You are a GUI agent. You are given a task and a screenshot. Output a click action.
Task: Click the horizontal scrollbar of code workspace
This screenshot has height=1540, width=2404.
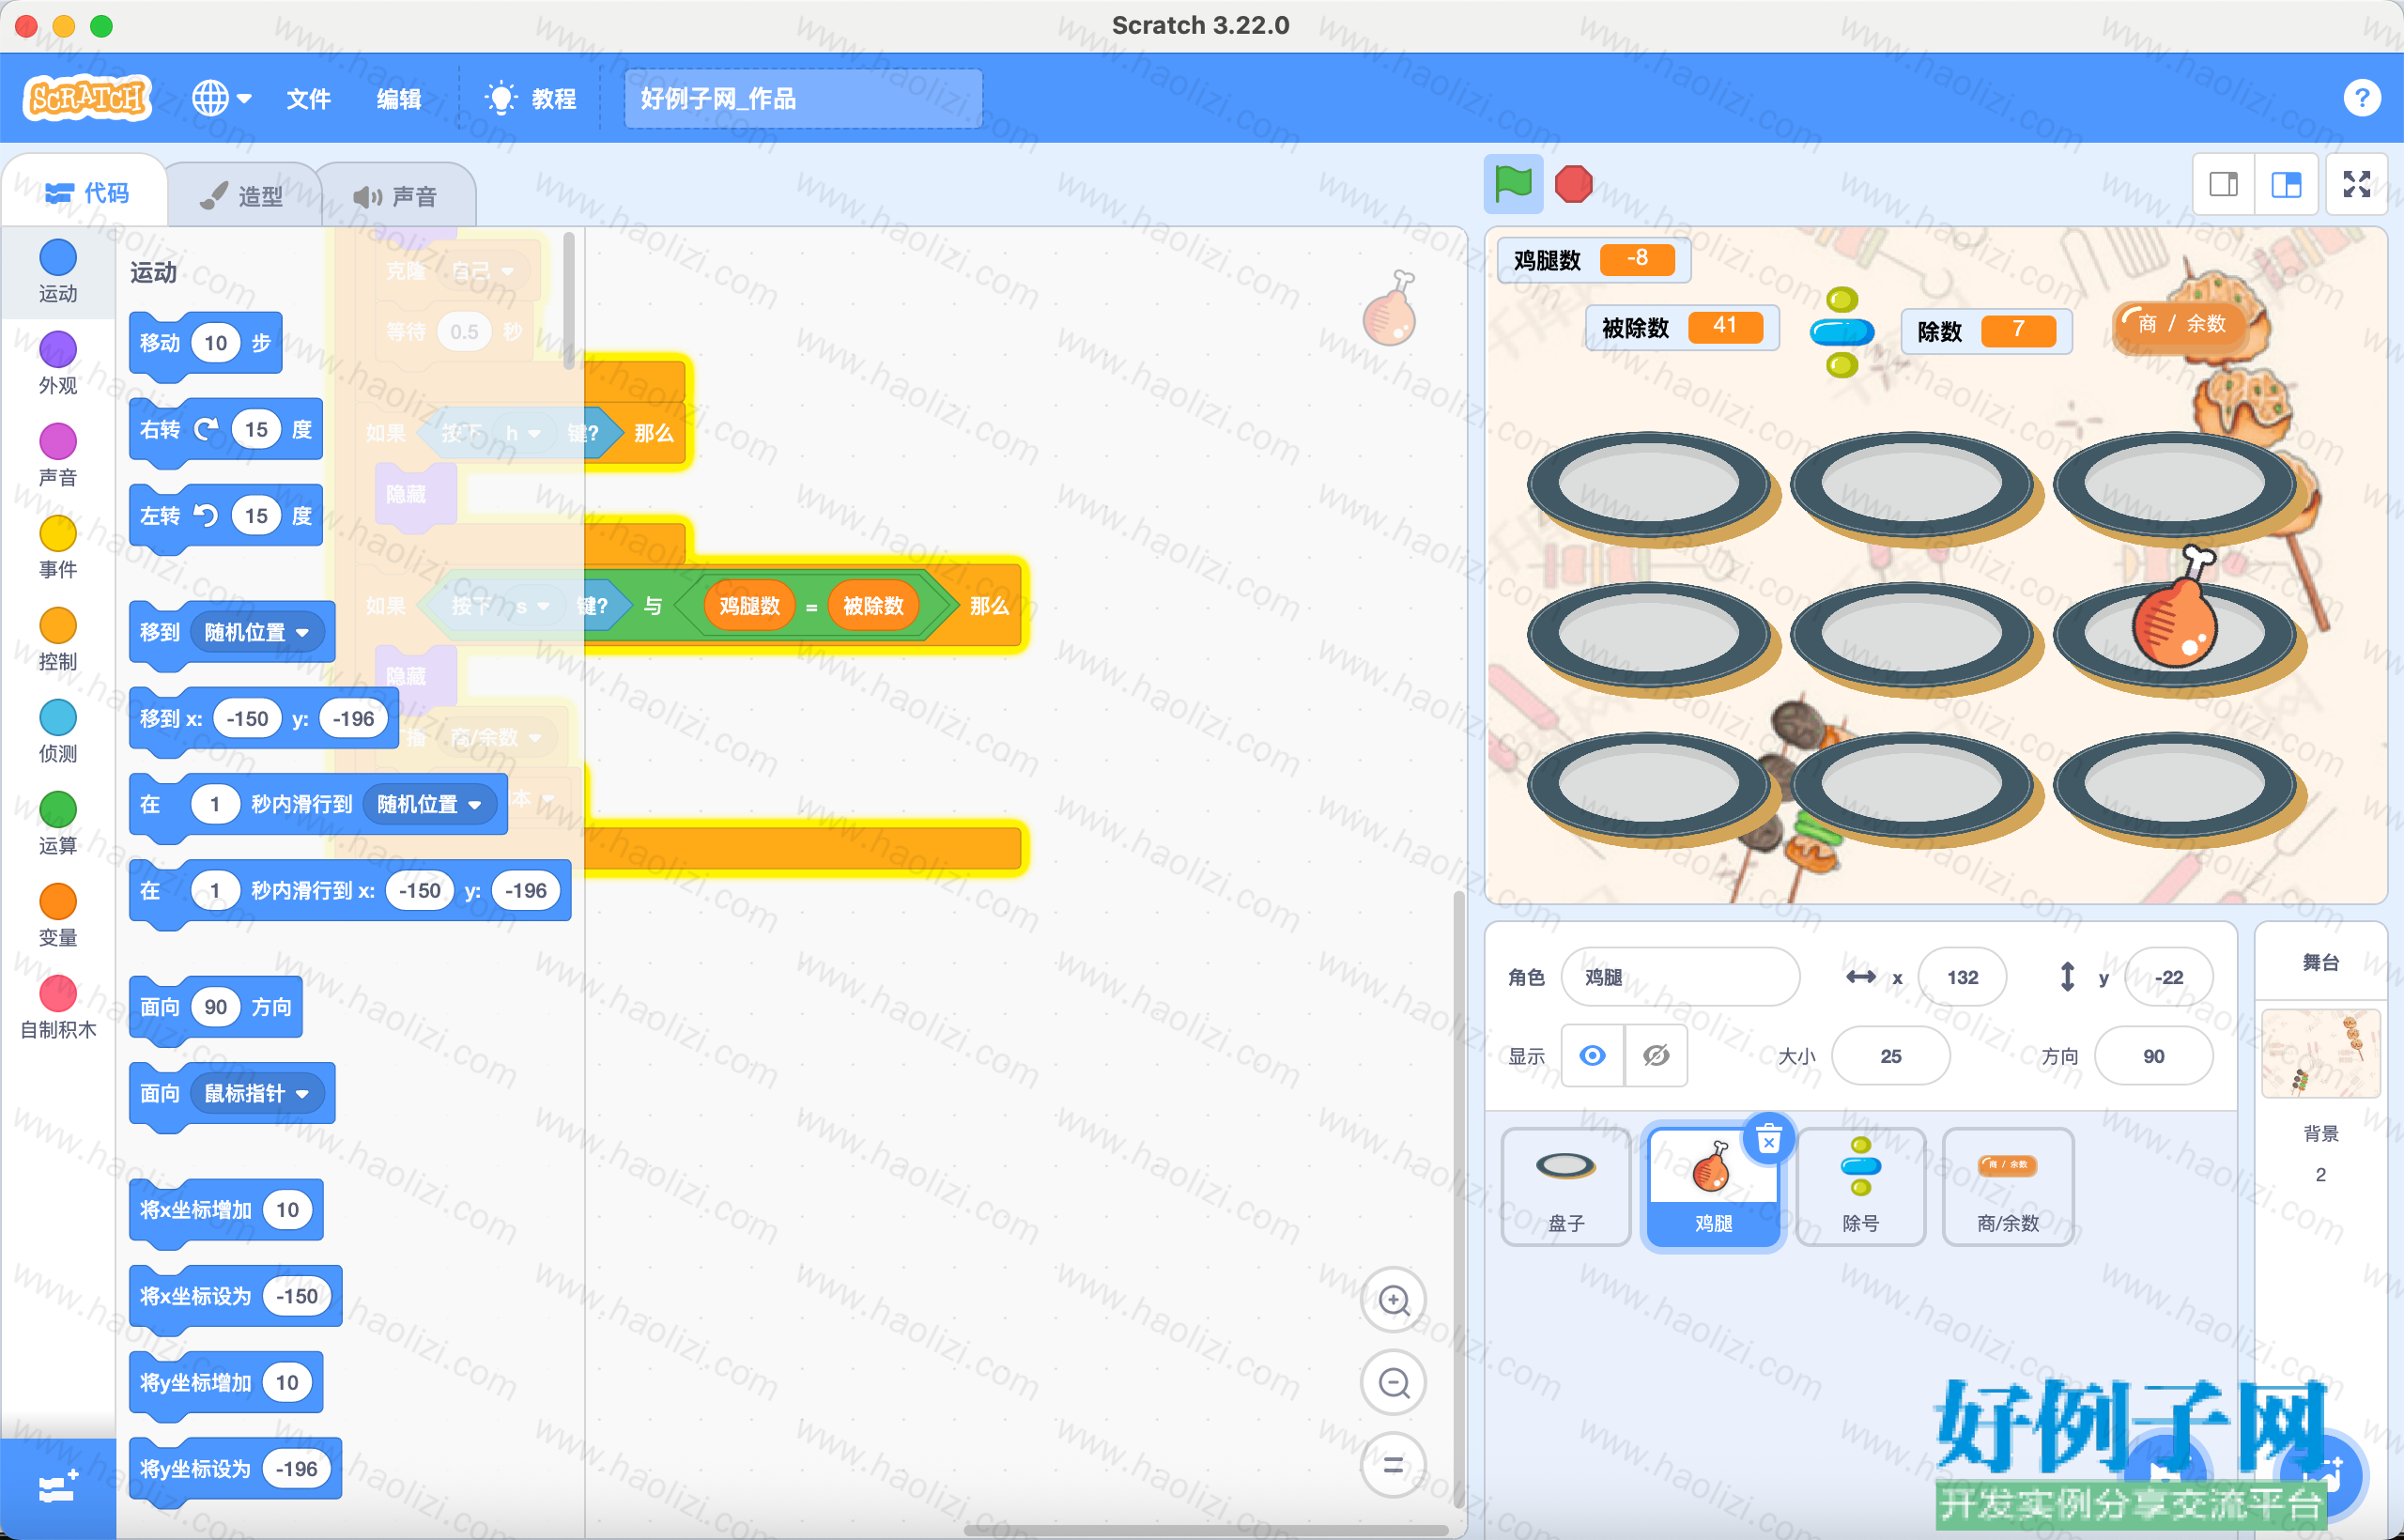[x=1205, y=1530]
